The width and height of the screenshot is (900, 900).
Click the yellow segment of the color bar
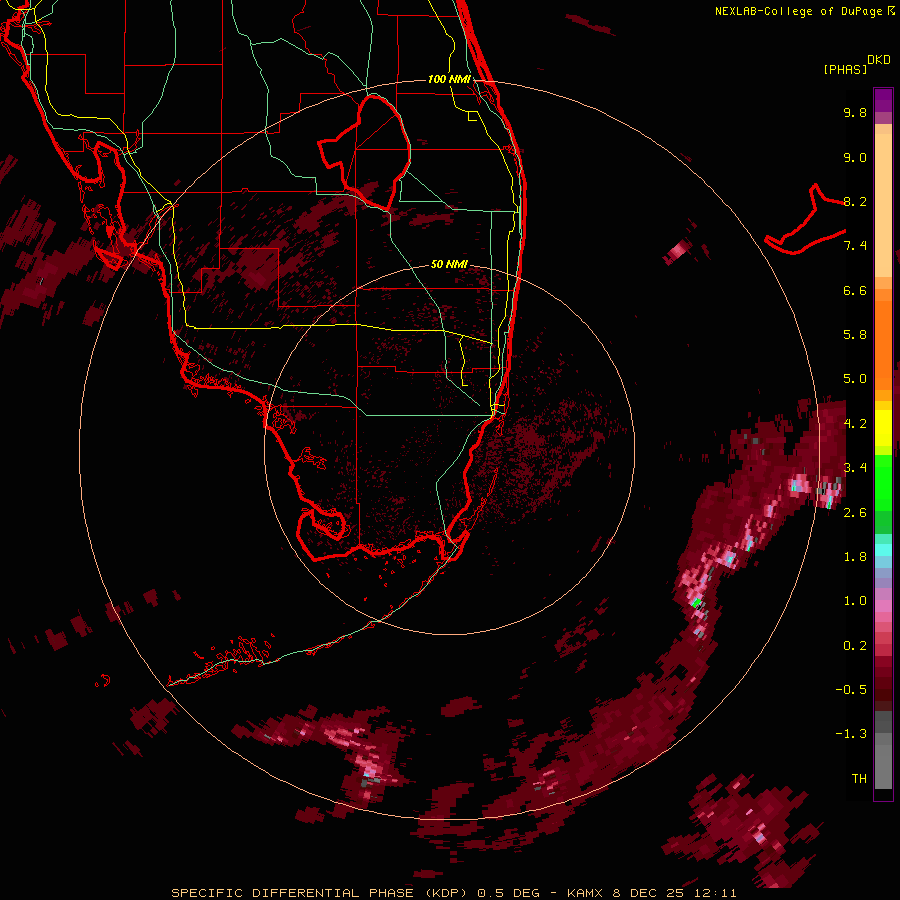[883, 428]
